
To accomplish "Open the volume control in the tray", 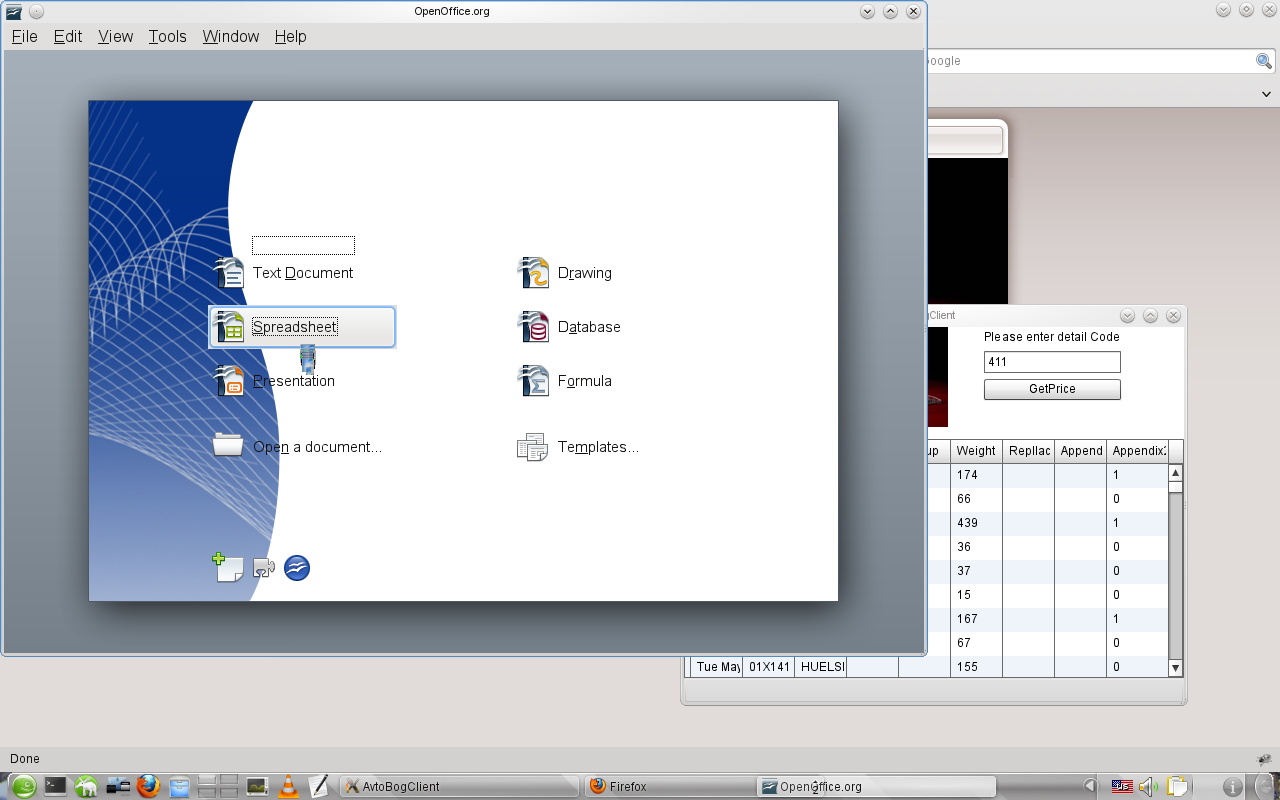I will click(1148, 787).
